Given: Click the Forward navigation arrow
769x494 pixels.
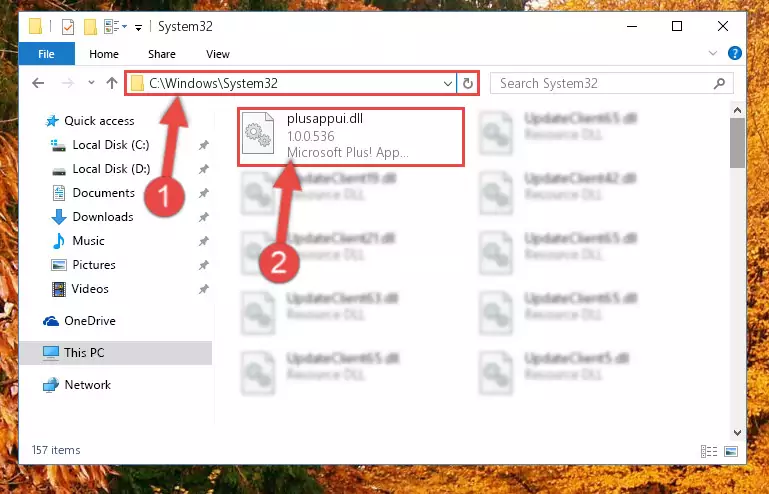Looking at the screenshot, I should point(68,83).
